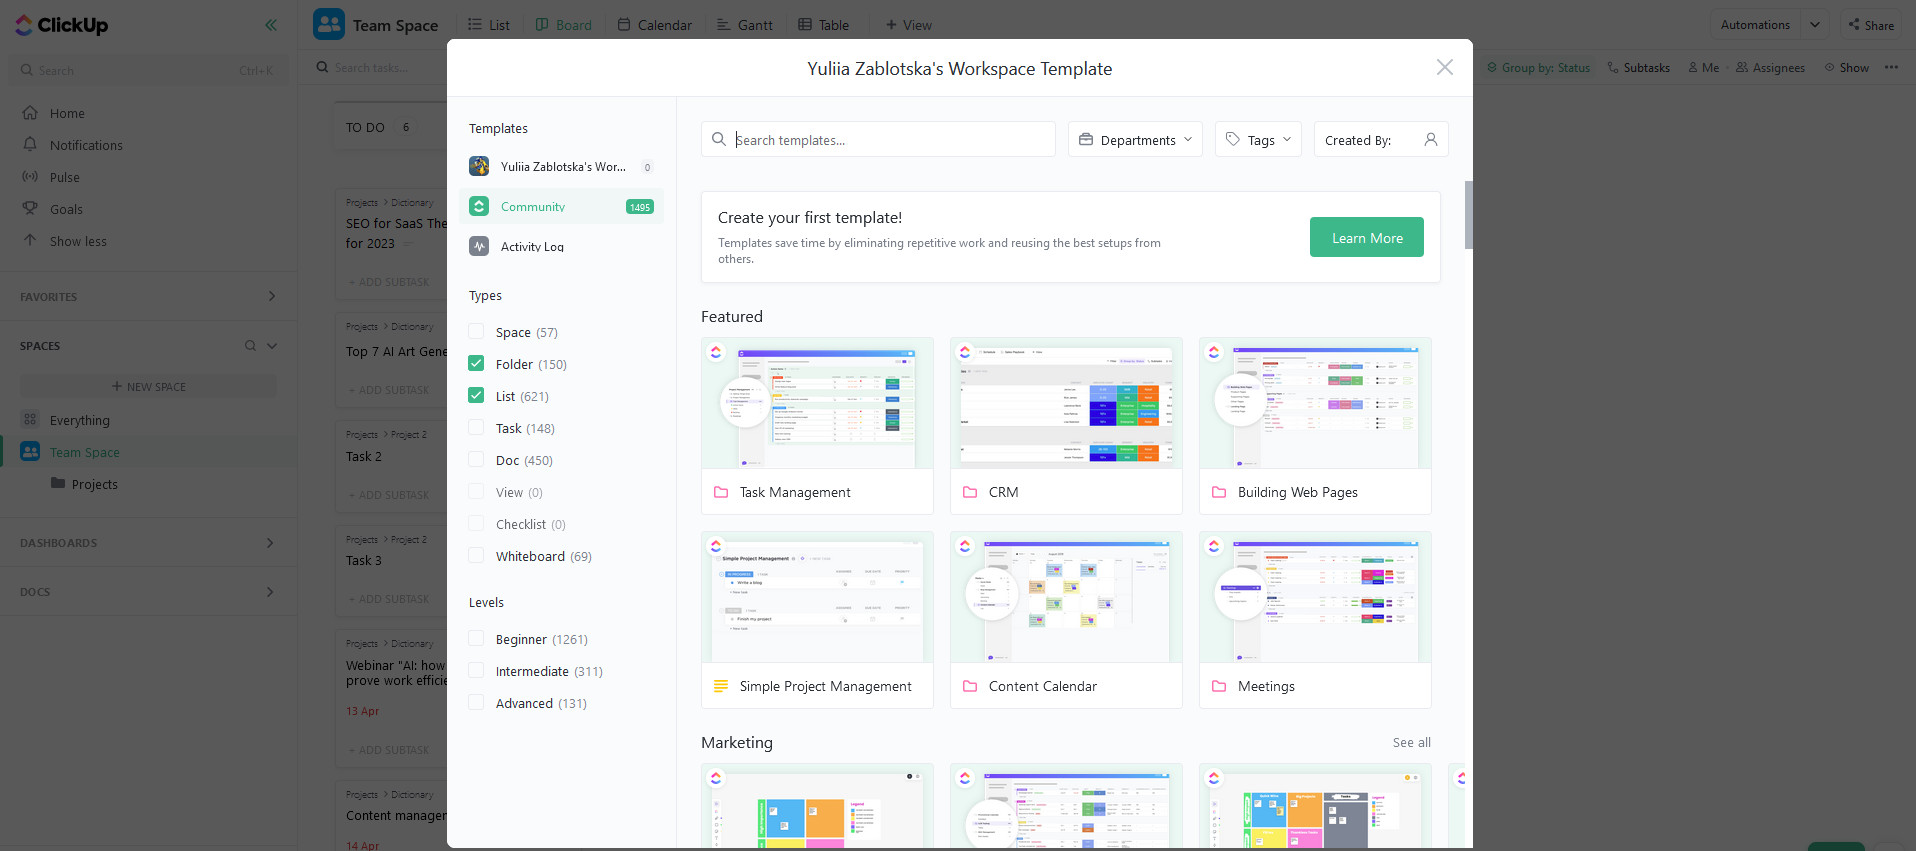Select Yuliia Zablotska's Workspace templates
1916x851 pixels.
[561, 166]
